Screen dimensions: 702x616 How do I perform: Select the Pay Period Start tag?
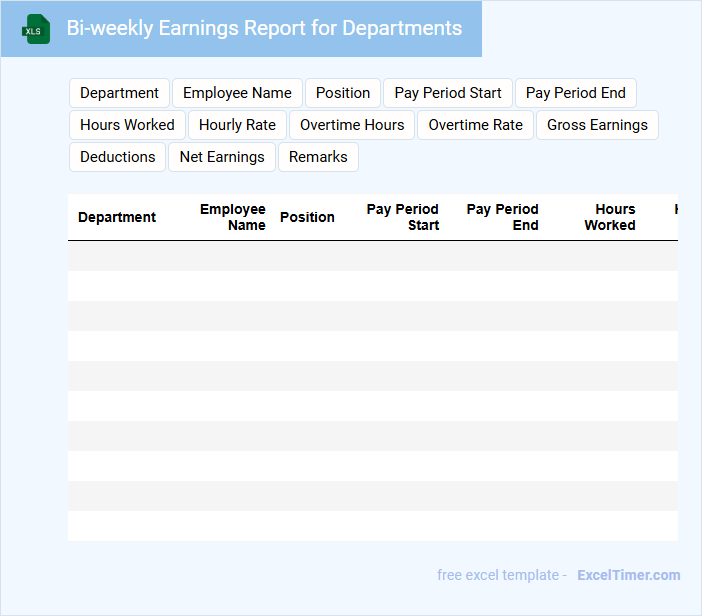pyautogui.click(x=448, y=93)
